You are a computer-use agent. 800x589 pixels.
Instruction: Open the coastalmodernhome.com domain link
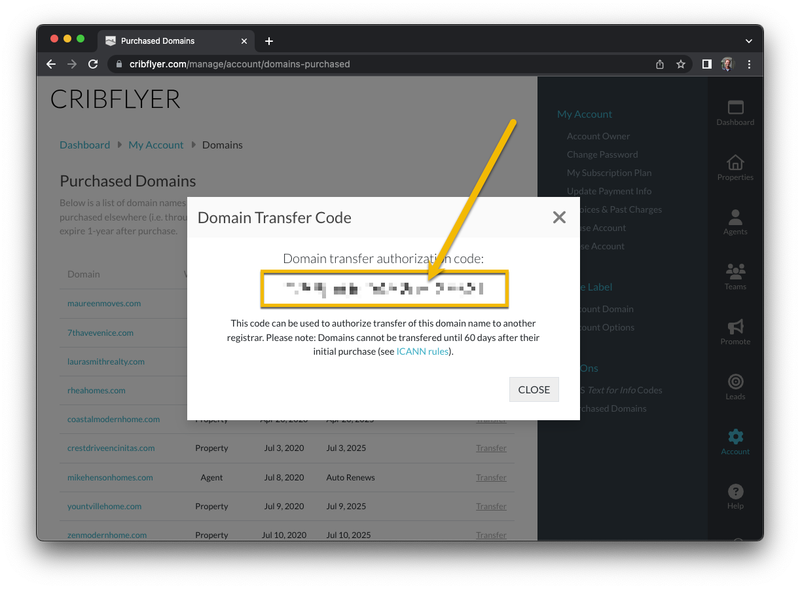click(114, 419)
